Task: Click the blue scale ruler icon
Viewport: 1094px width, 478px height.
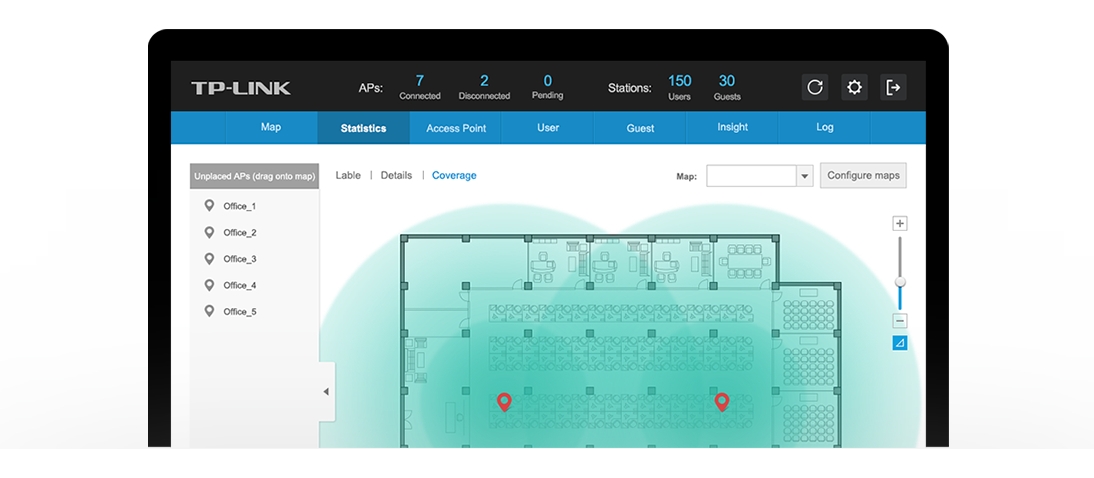Action: (900, 343)
